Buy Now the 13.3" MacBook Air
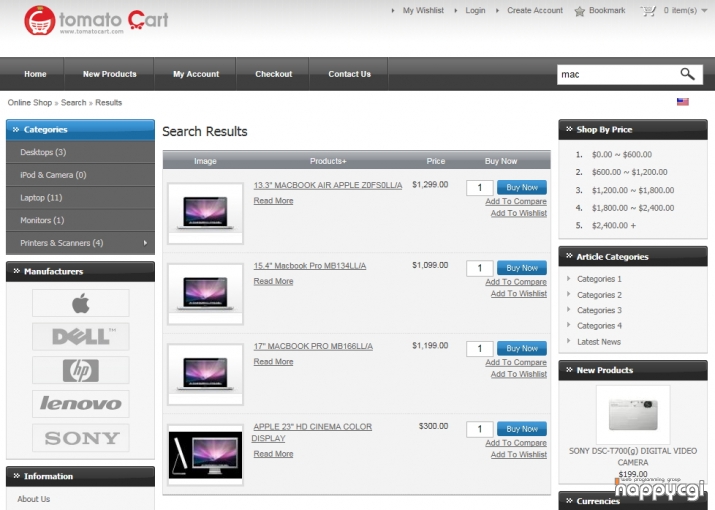This screenshot has width=715, height=510. pos(522,187)
